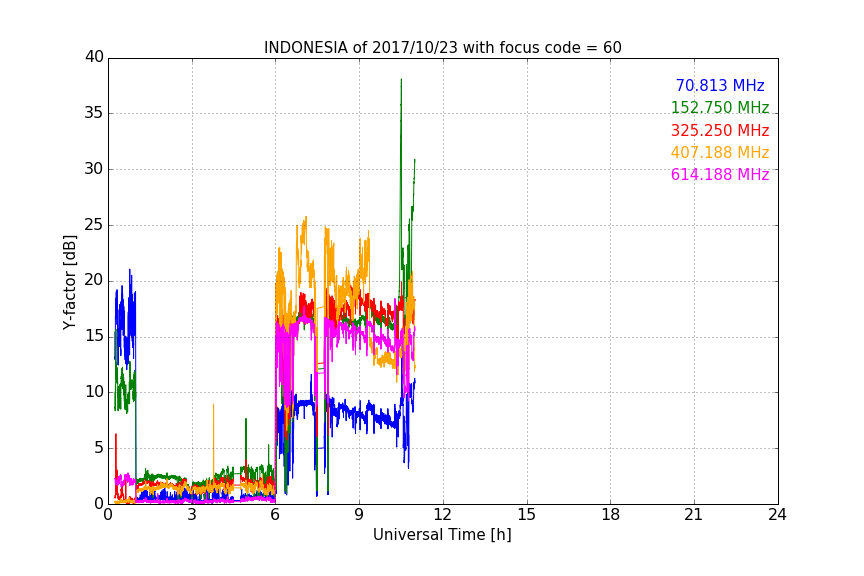Click the y-axis tick label 20
Image resolution: width=864 pixels, height=576 pixels.
(x=94, y=281)
